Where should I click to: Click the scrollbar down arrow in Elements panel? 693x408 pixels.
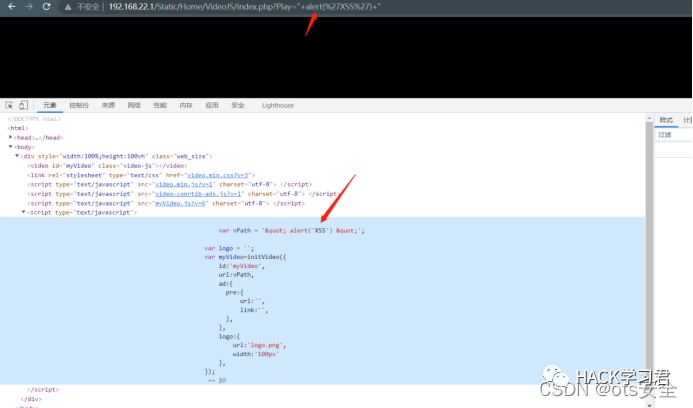pyautogui.click(x=649, y=404)
